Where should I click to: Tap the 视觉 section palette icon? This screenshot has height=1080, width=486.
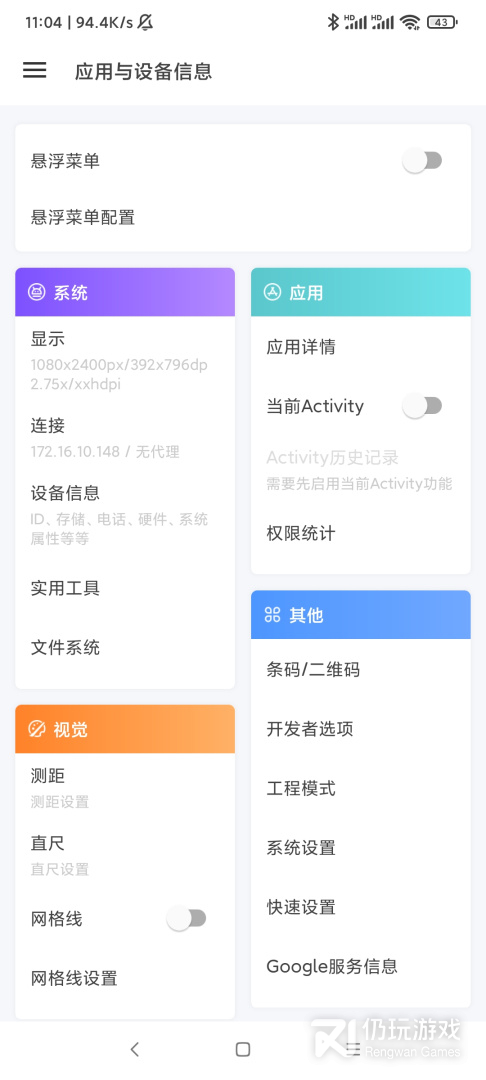(x=36, y=729)
